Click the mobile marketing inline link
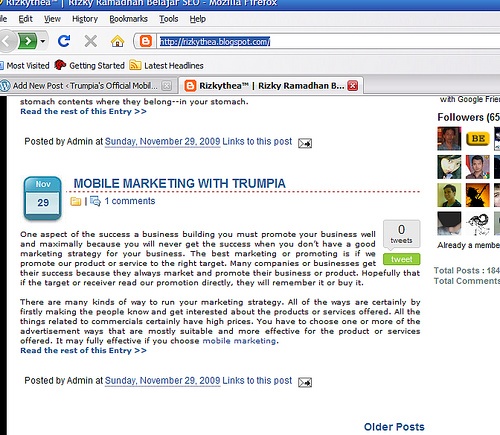This screenshot has width=500, height=435. coord(239,341)
